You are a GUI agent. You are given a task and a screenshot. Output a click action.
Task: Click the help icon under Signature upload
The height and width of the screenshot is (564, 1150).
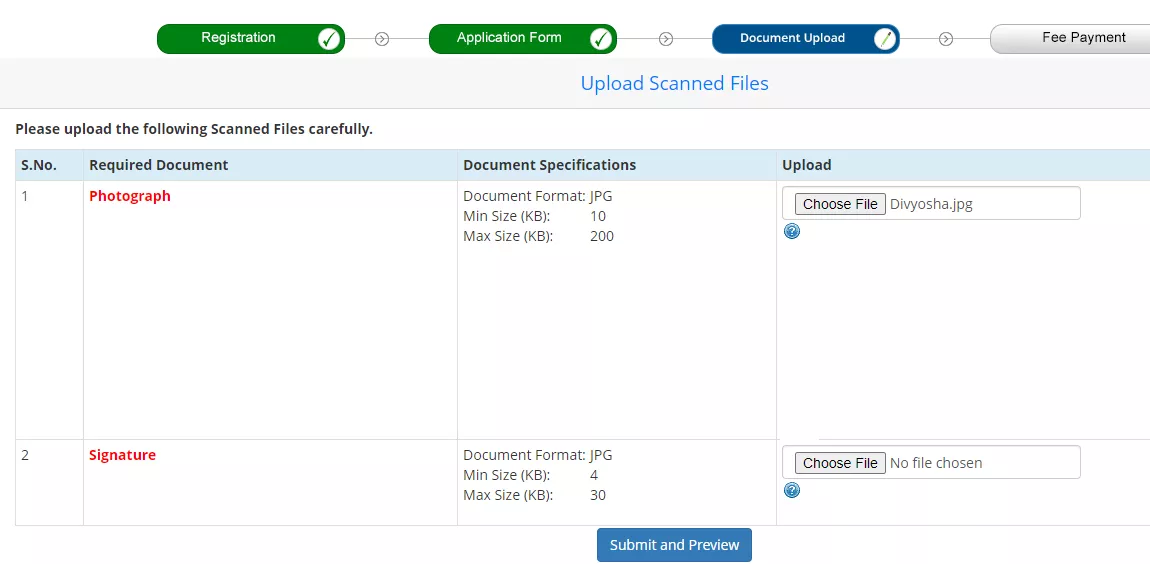click(x=792, y=490)
